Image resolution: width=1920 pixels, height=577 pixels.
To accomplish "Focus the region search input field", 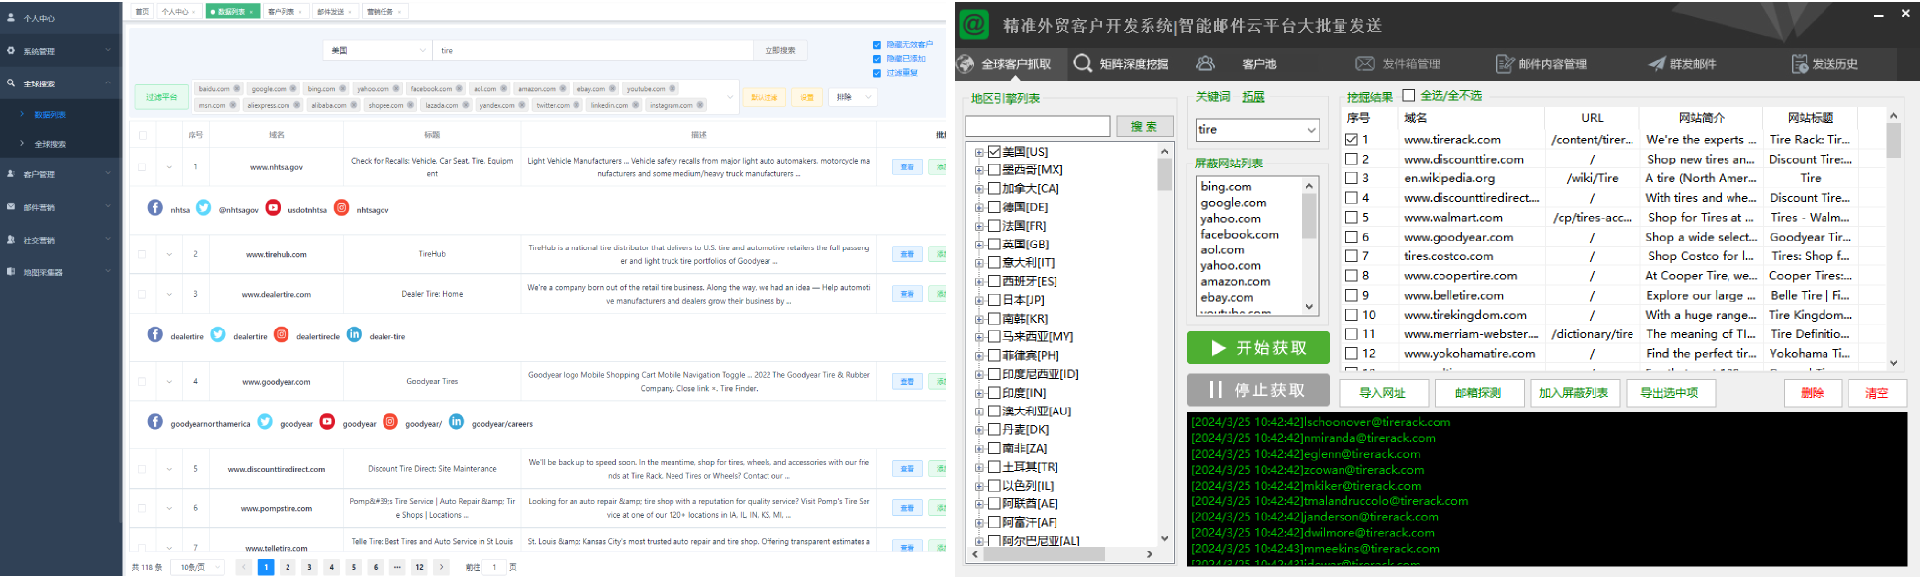I will click(x=1037, y=126).
